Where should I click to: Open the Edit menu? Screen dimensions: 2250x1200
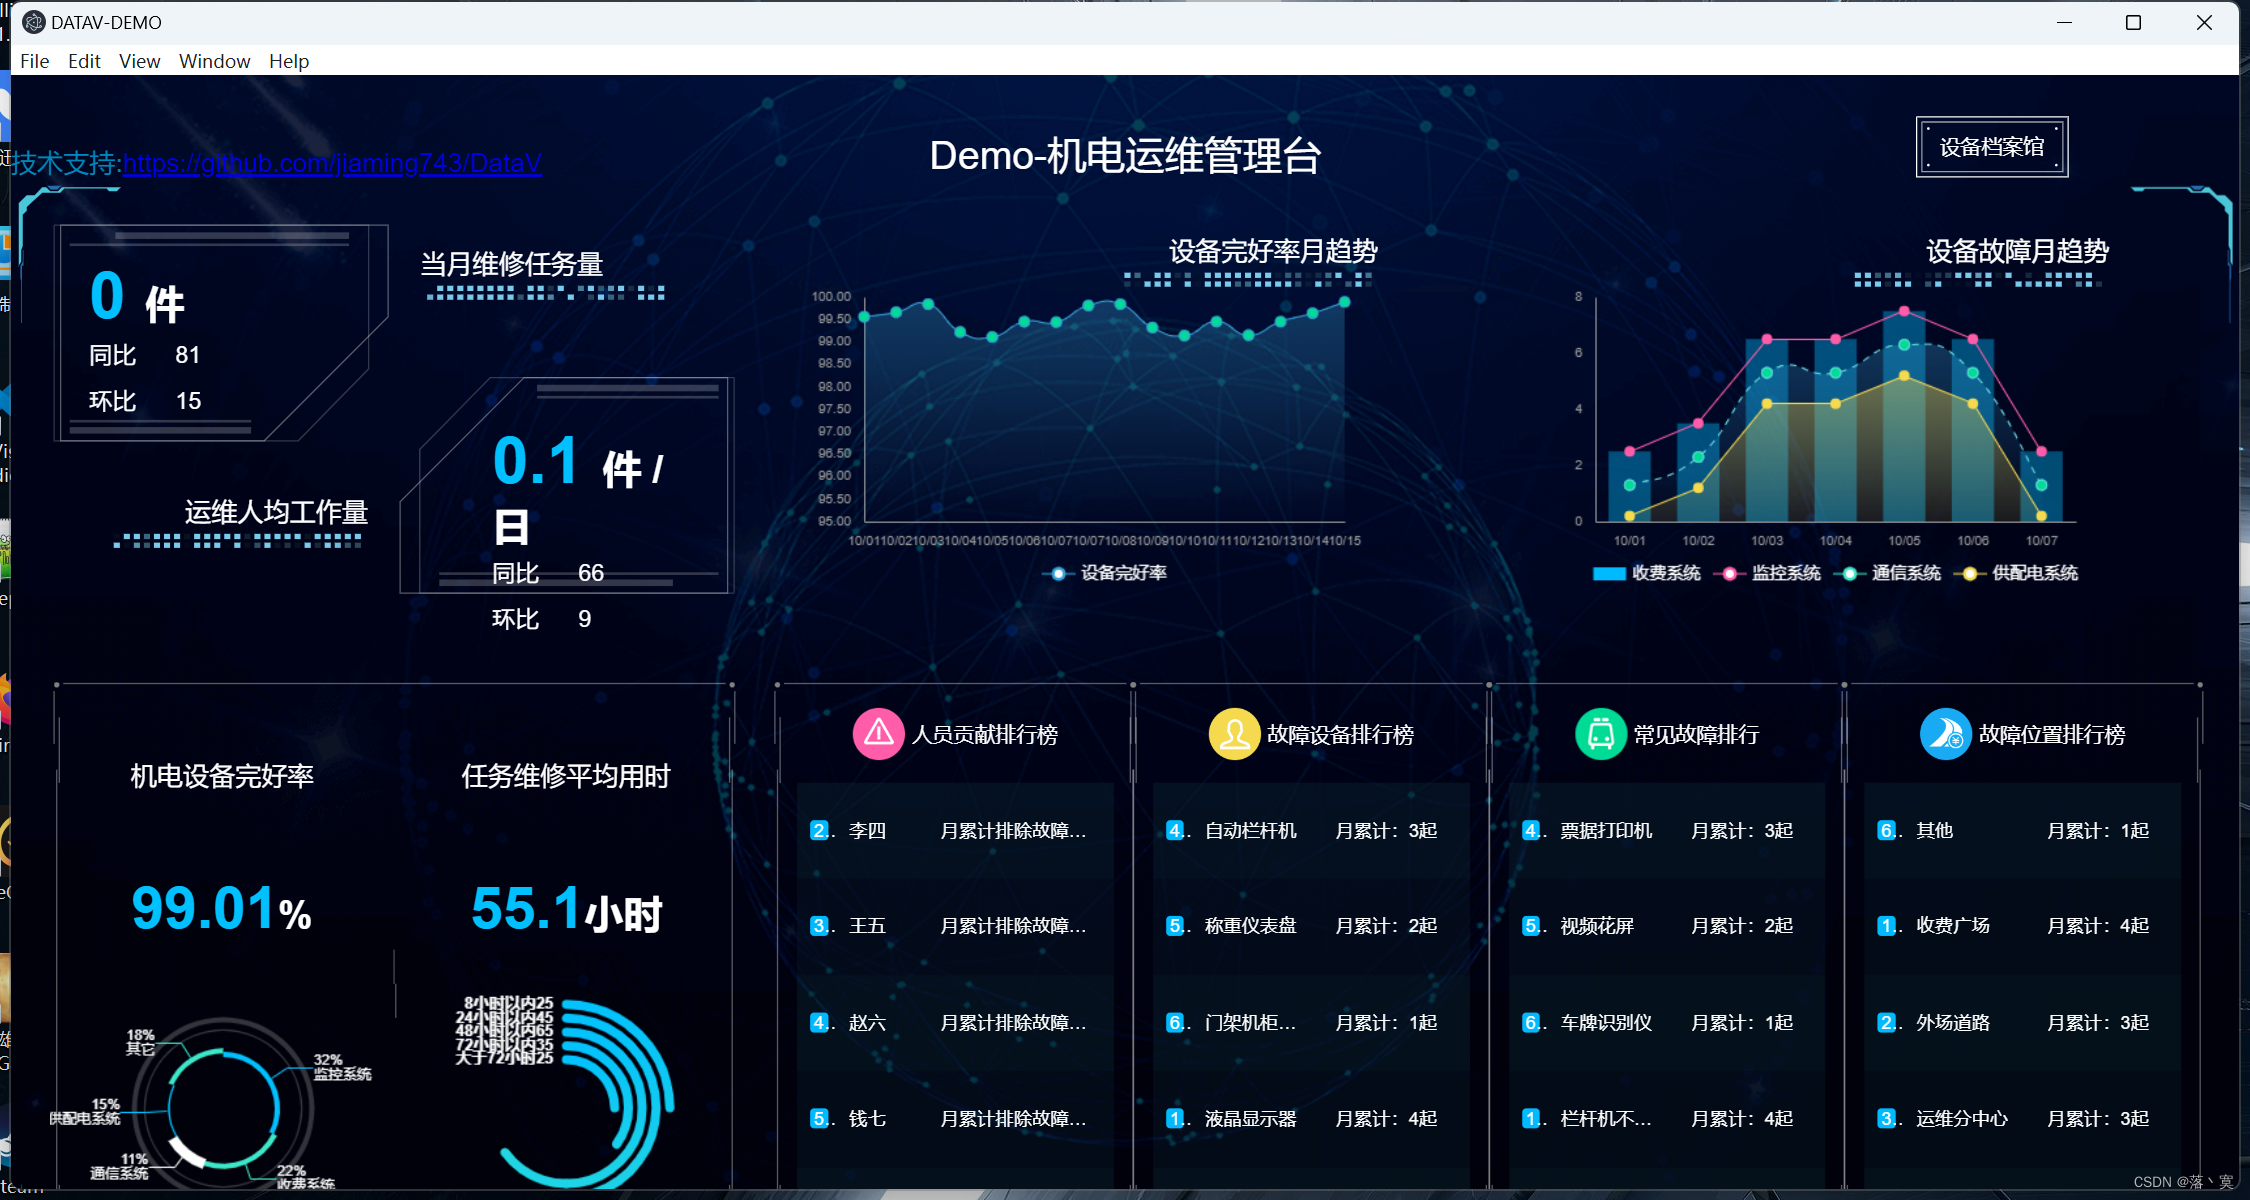pyautogui.click(x=84, y=61)
